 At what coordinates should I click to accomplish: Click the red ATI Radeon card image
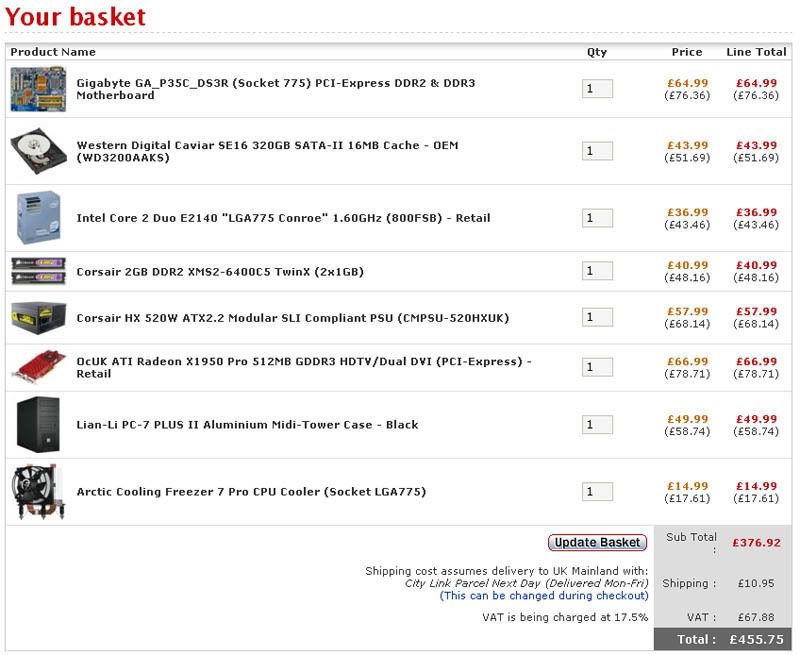tap(38, 367)
